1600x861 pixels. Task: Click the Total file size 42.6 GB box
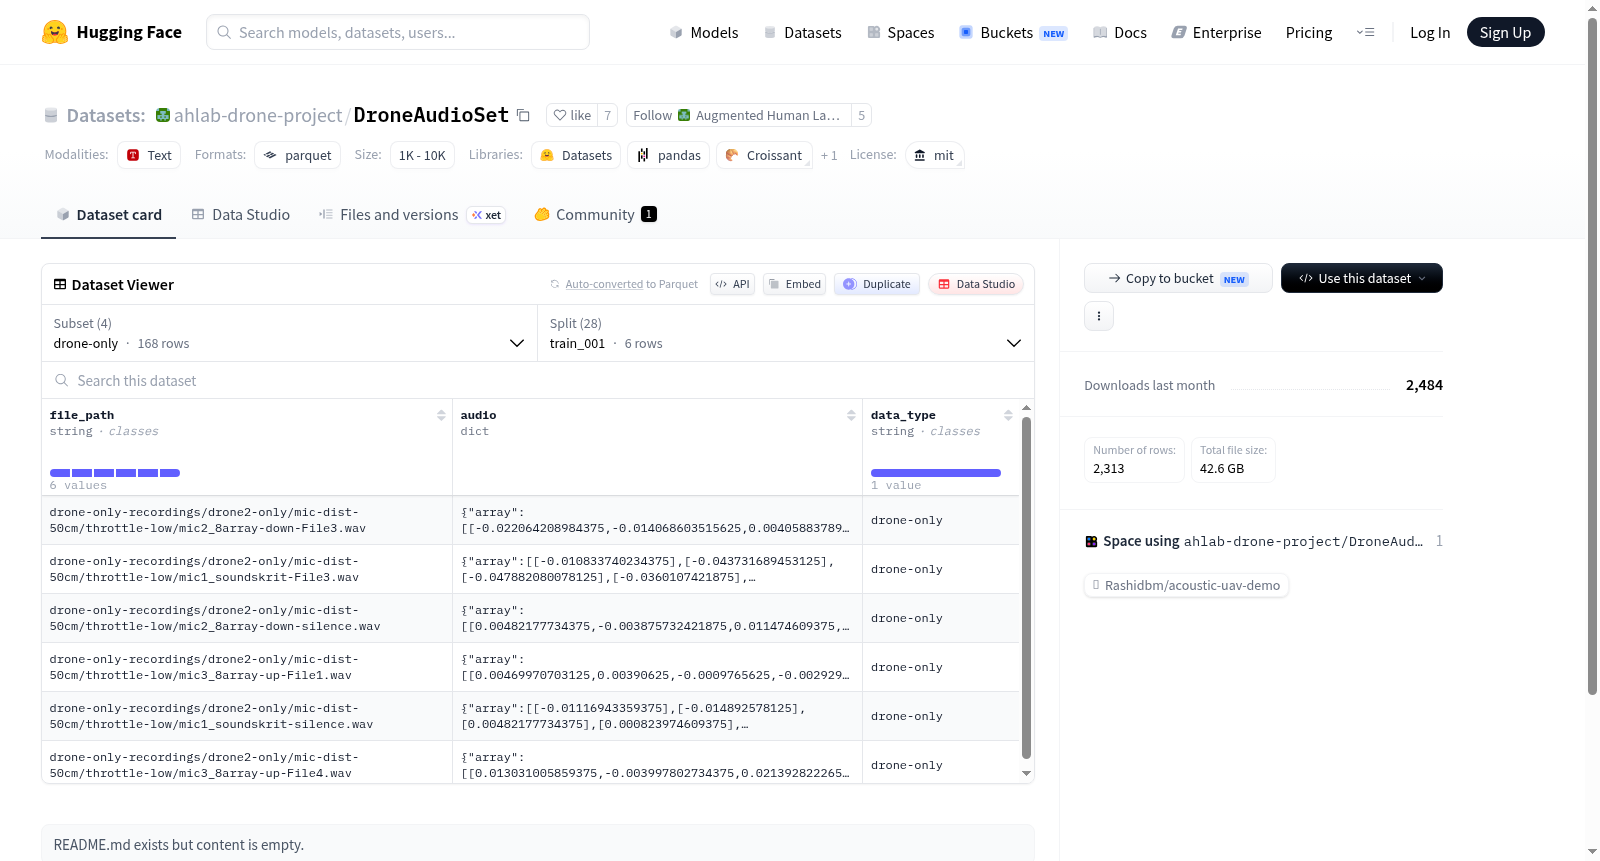click(1233, 460)
